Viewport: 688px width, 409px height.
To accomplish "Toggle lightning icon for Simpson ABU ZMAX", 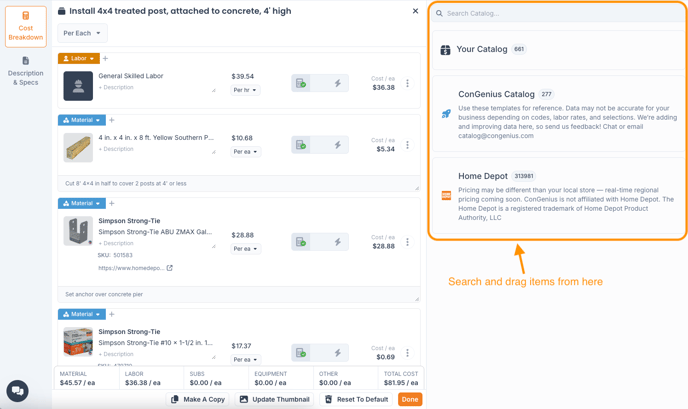I will [337, 242].
